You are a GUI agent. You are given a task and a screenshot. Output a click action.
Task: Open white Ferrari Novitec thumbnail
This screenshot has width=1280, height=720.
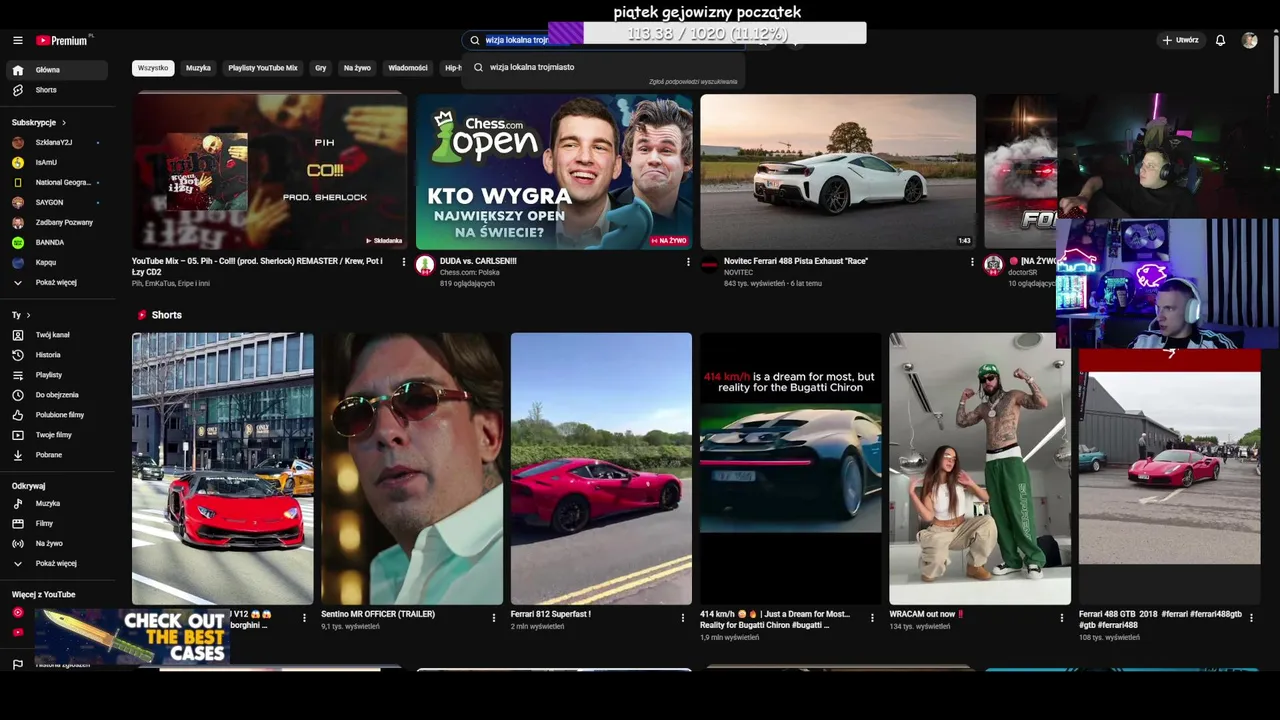(838, 171)
